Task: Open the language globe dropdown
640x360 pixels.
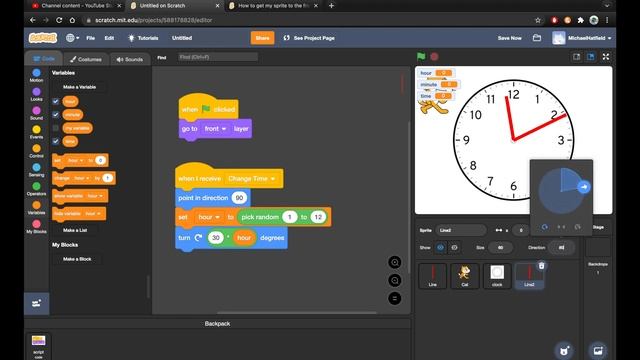Action: click(72, 38)
